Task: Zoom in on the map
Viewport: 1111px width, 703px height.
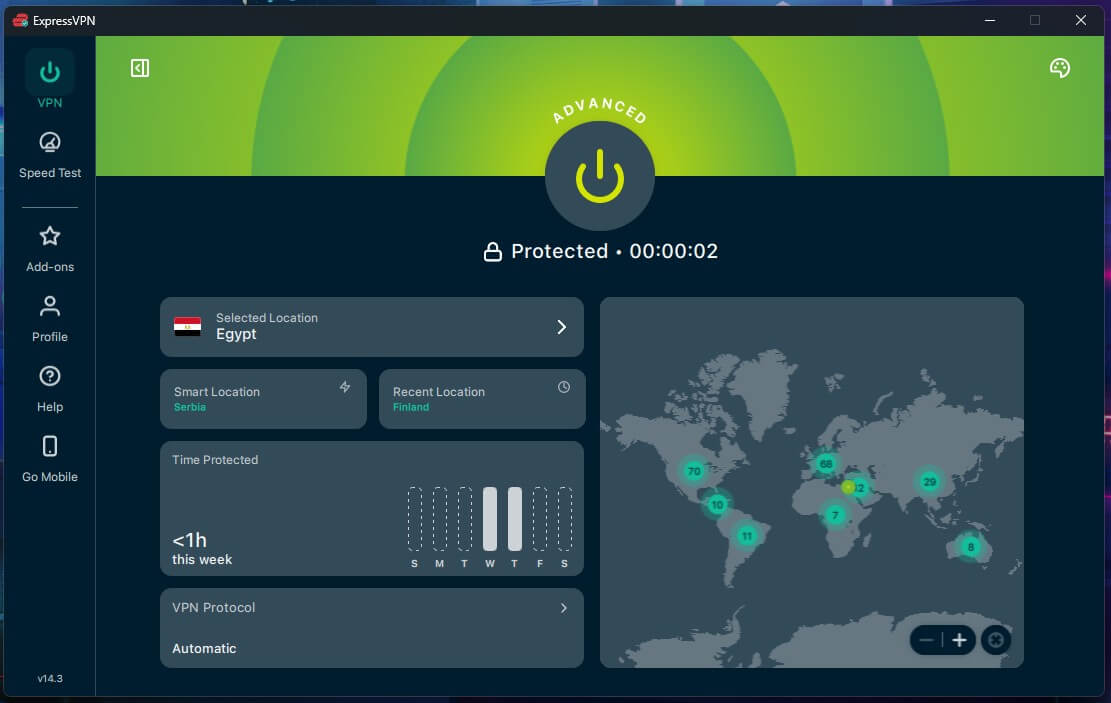Action: coord(959,641)
